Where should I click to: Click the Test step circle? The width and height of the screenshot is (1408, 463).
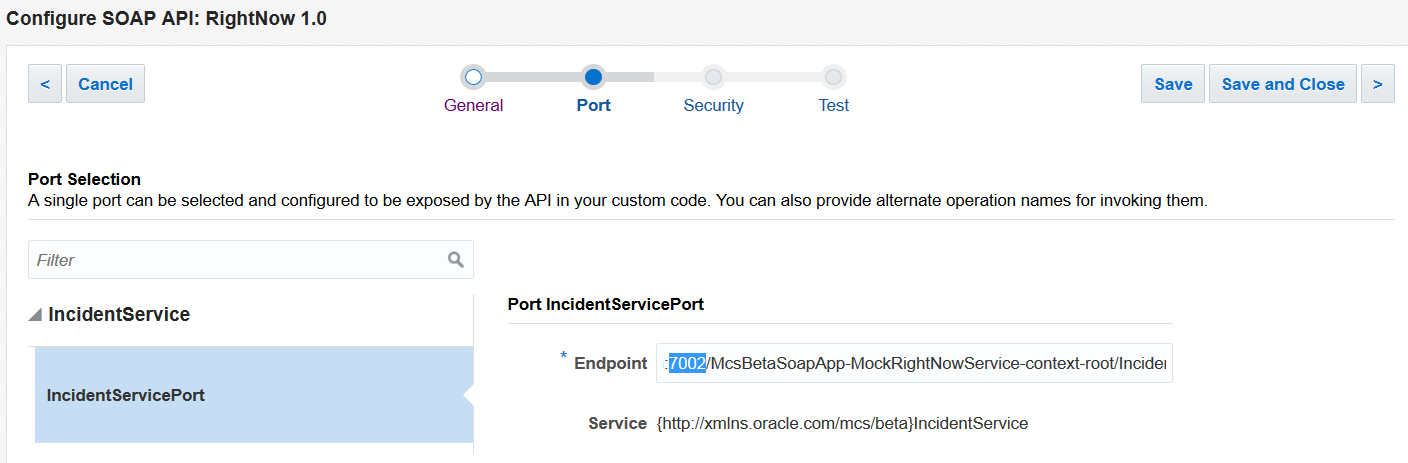point(833,77)
